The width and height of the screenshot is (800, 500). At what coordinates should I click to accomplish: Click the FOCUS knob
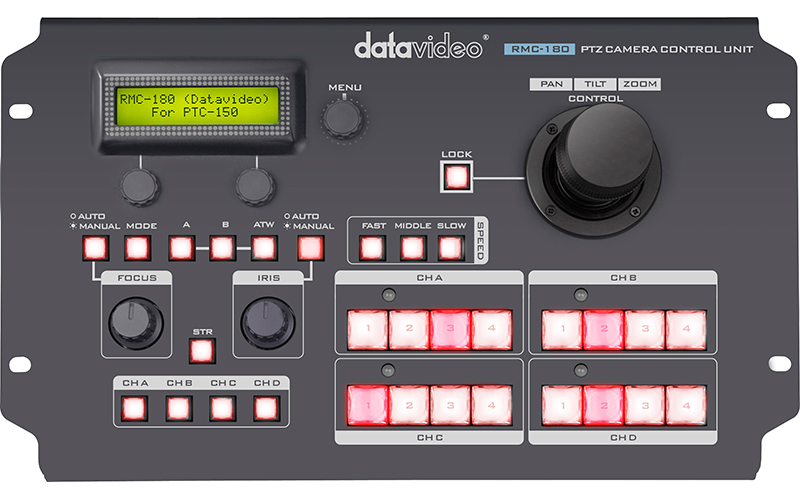click(136, 323)
